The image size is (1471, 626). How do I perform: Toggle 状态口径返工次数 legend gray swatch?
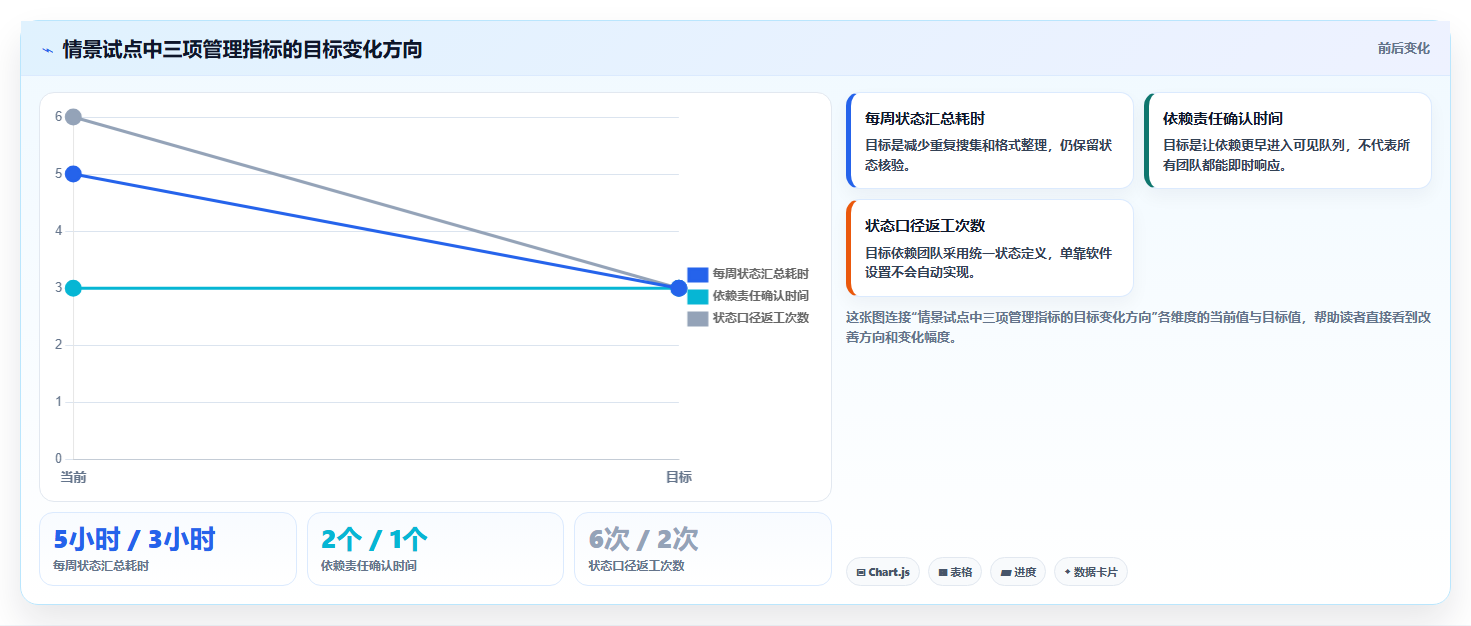click(x=698, y=318)
